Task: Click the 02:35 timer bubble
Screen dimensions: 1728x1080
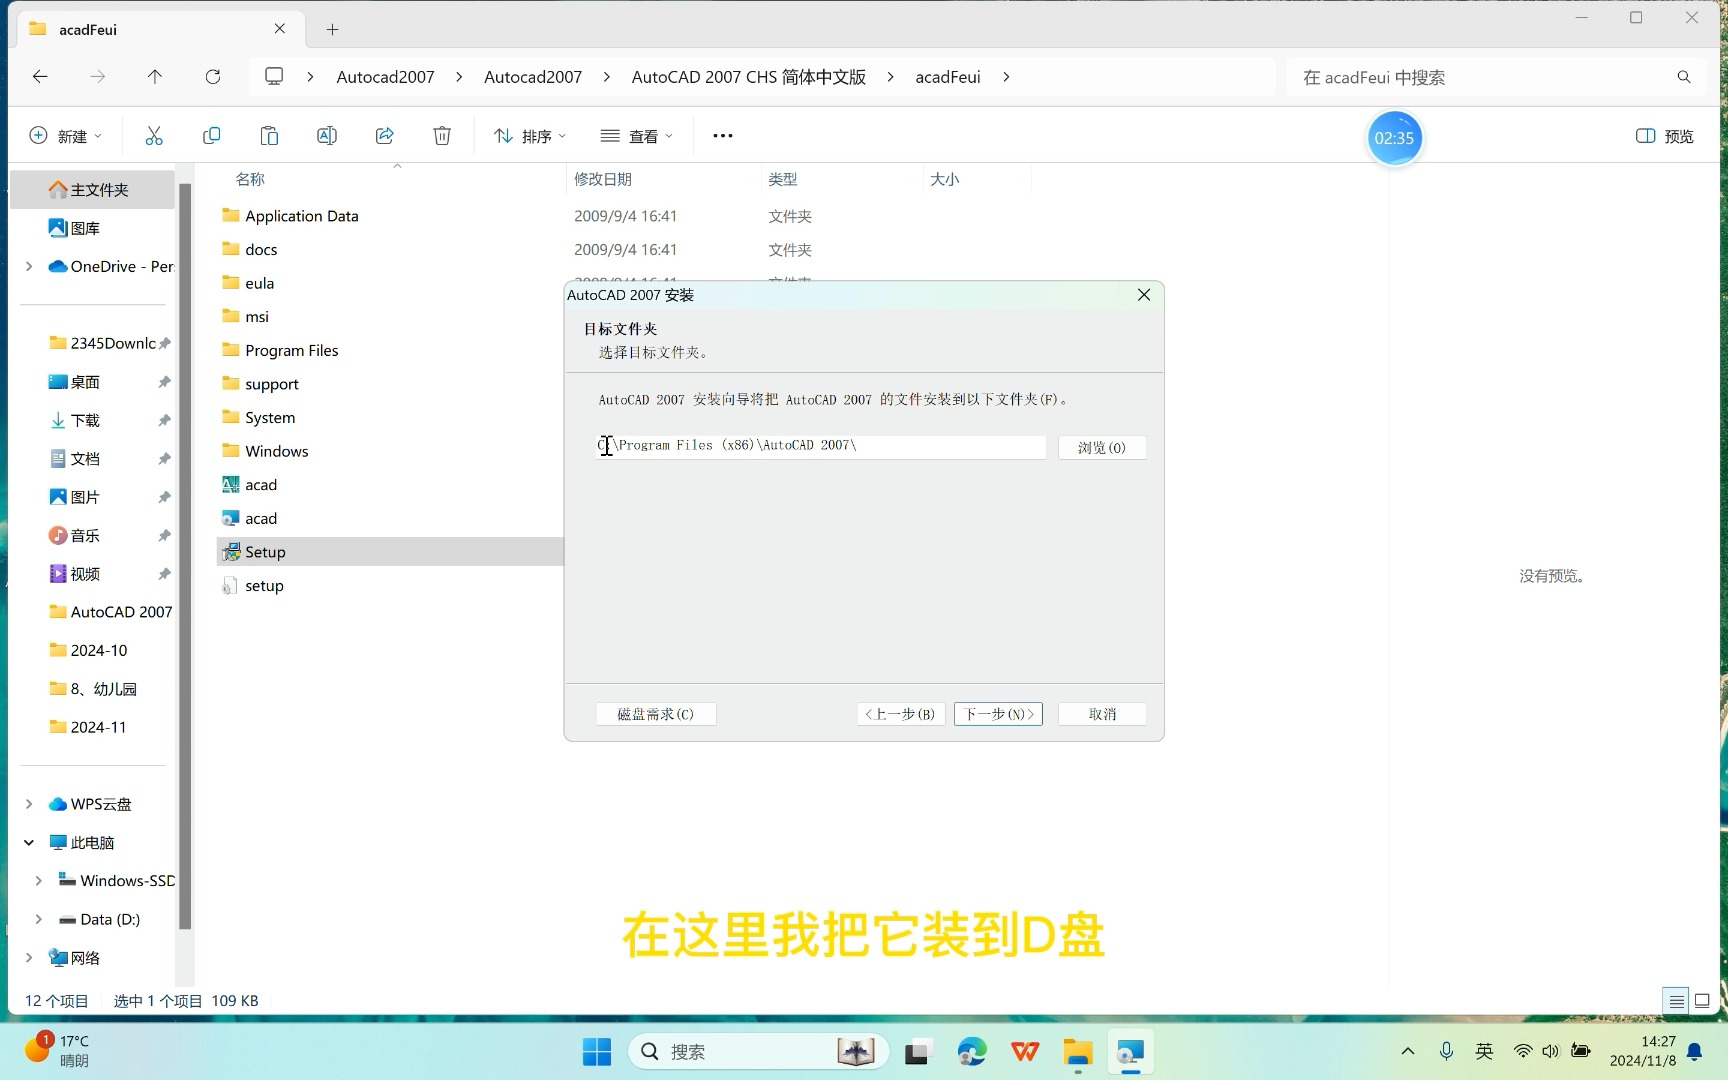Action: 1394,138
